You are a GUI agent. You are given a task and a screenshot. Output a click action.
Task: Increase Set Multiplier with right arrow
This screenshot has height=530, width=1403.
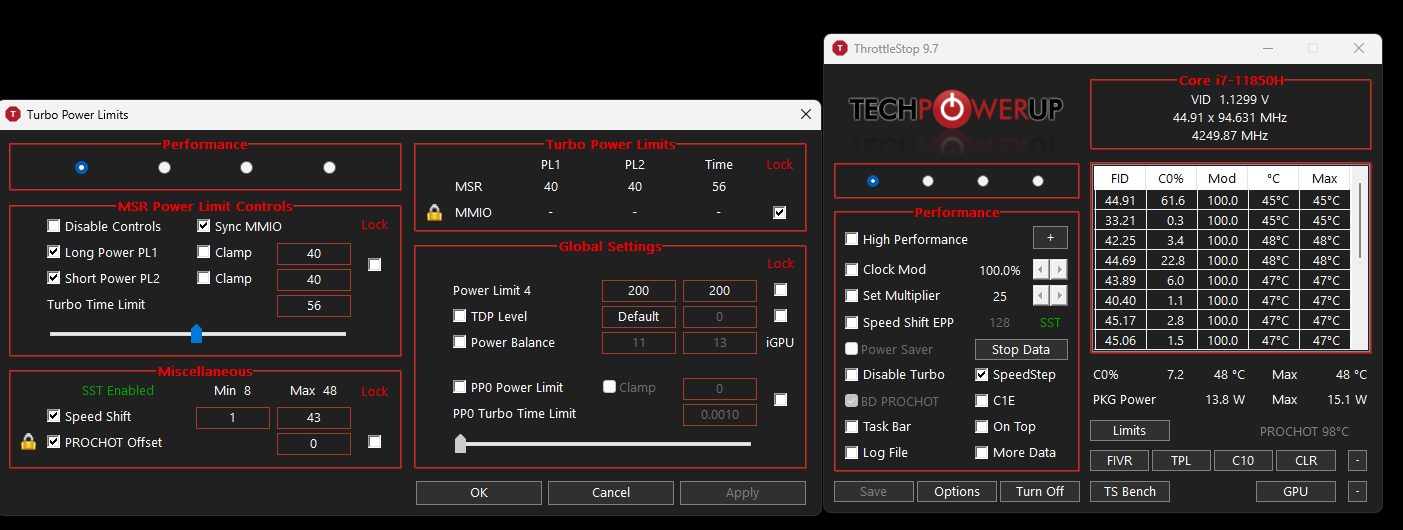1059,296
